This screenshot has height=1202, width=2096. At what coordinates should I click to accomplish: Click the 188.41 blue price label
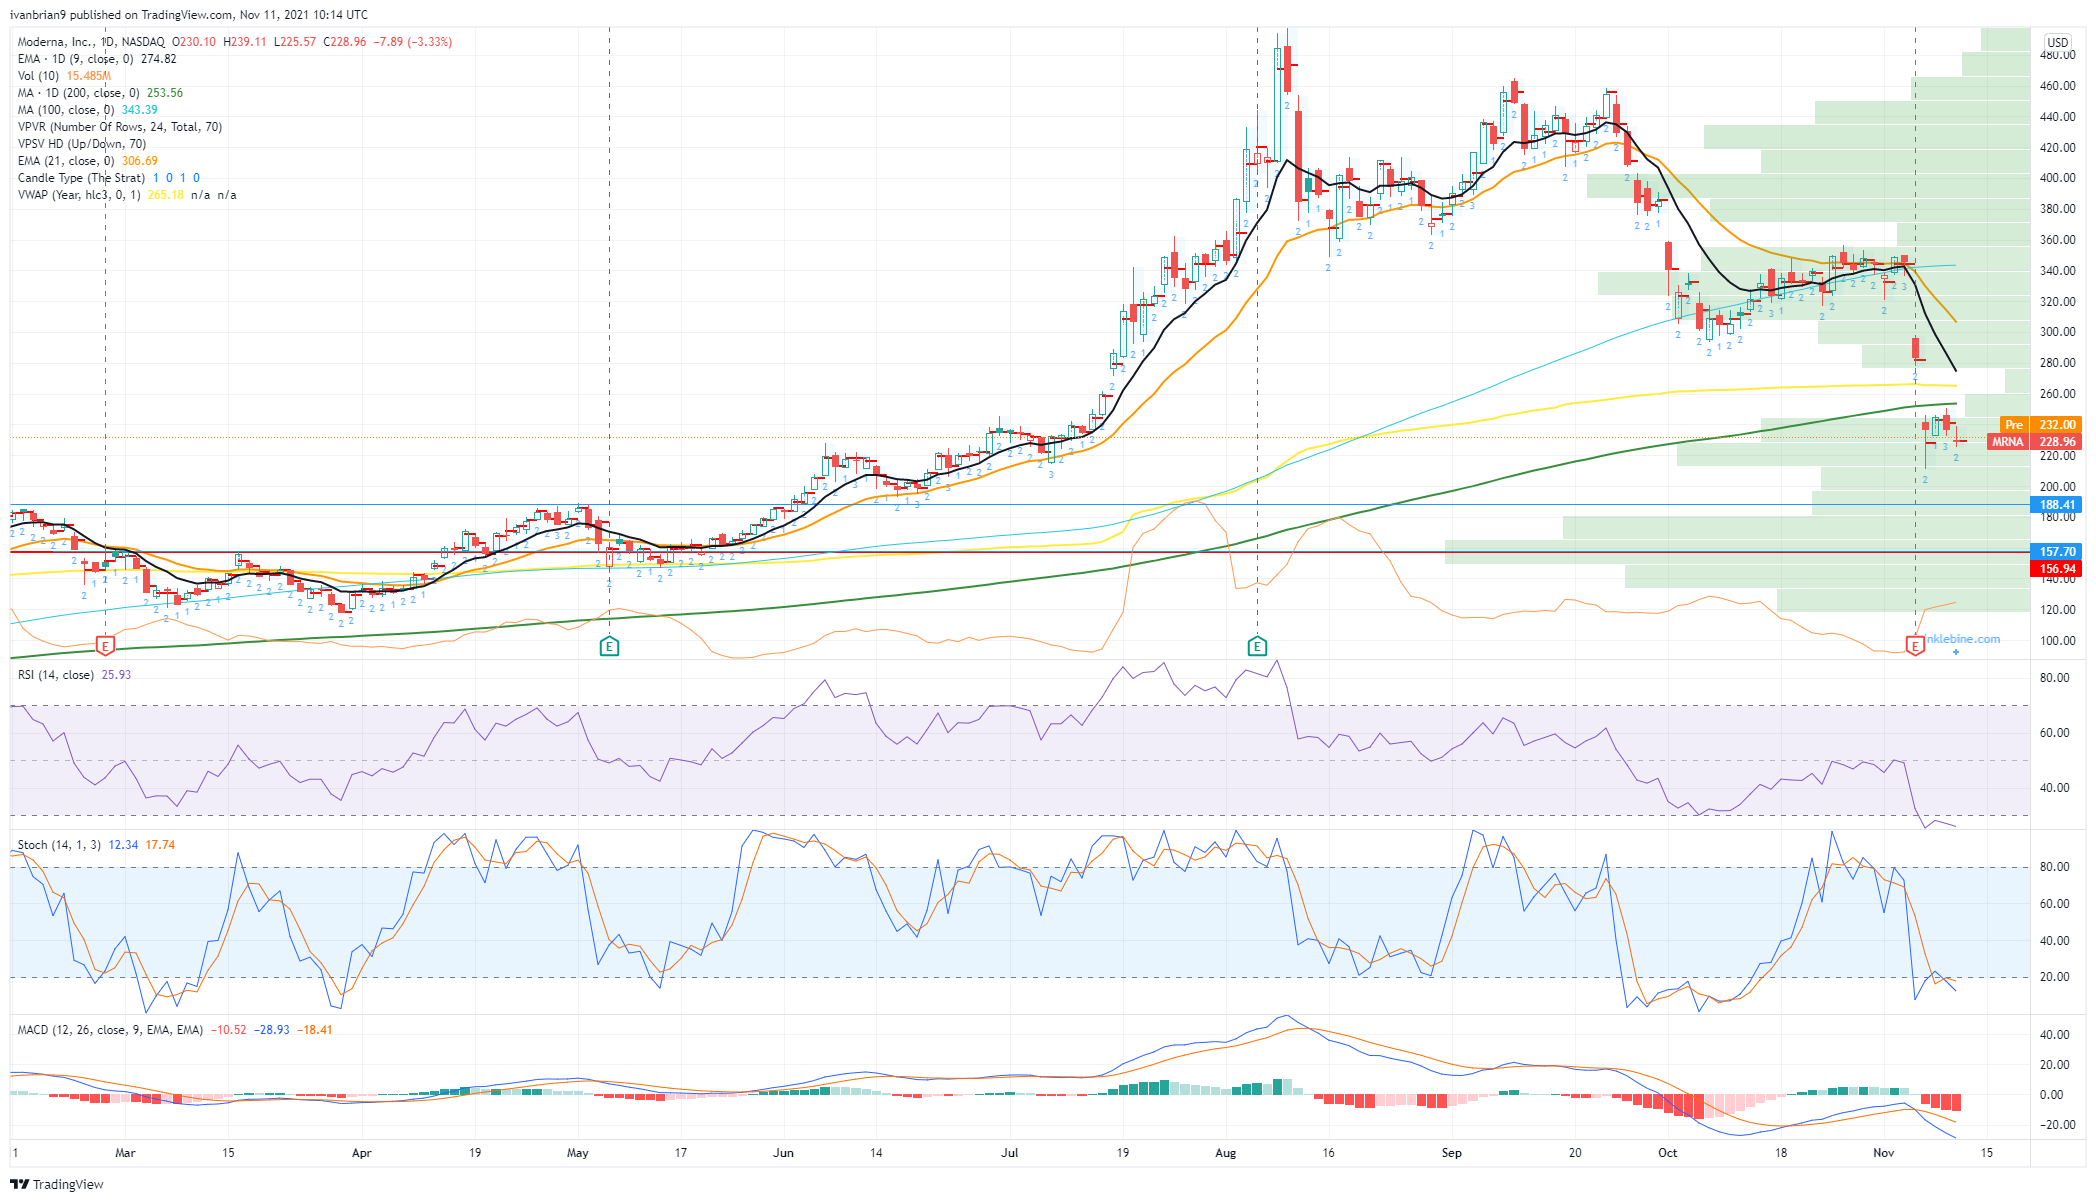(x=2057, y=505)
